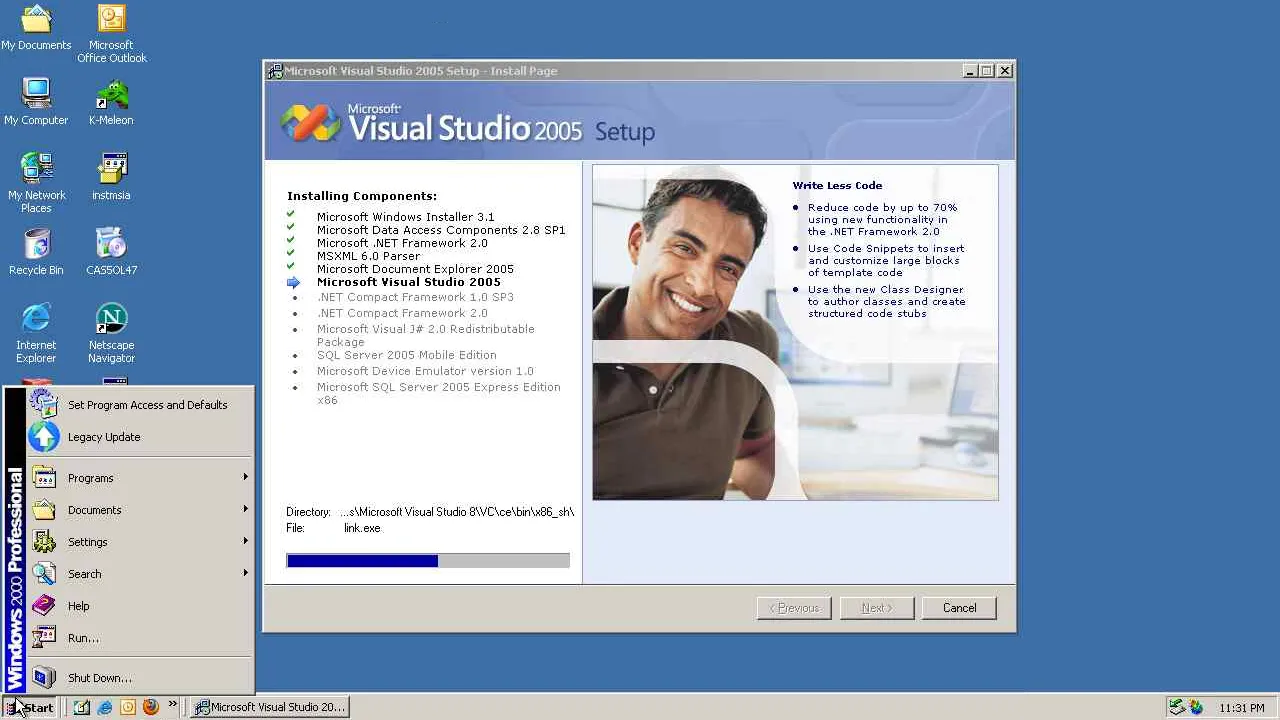This screenshot has width=1280, height=720.
Task: Open Set Program Access and Defaults
Action: (x=140, y=404)
